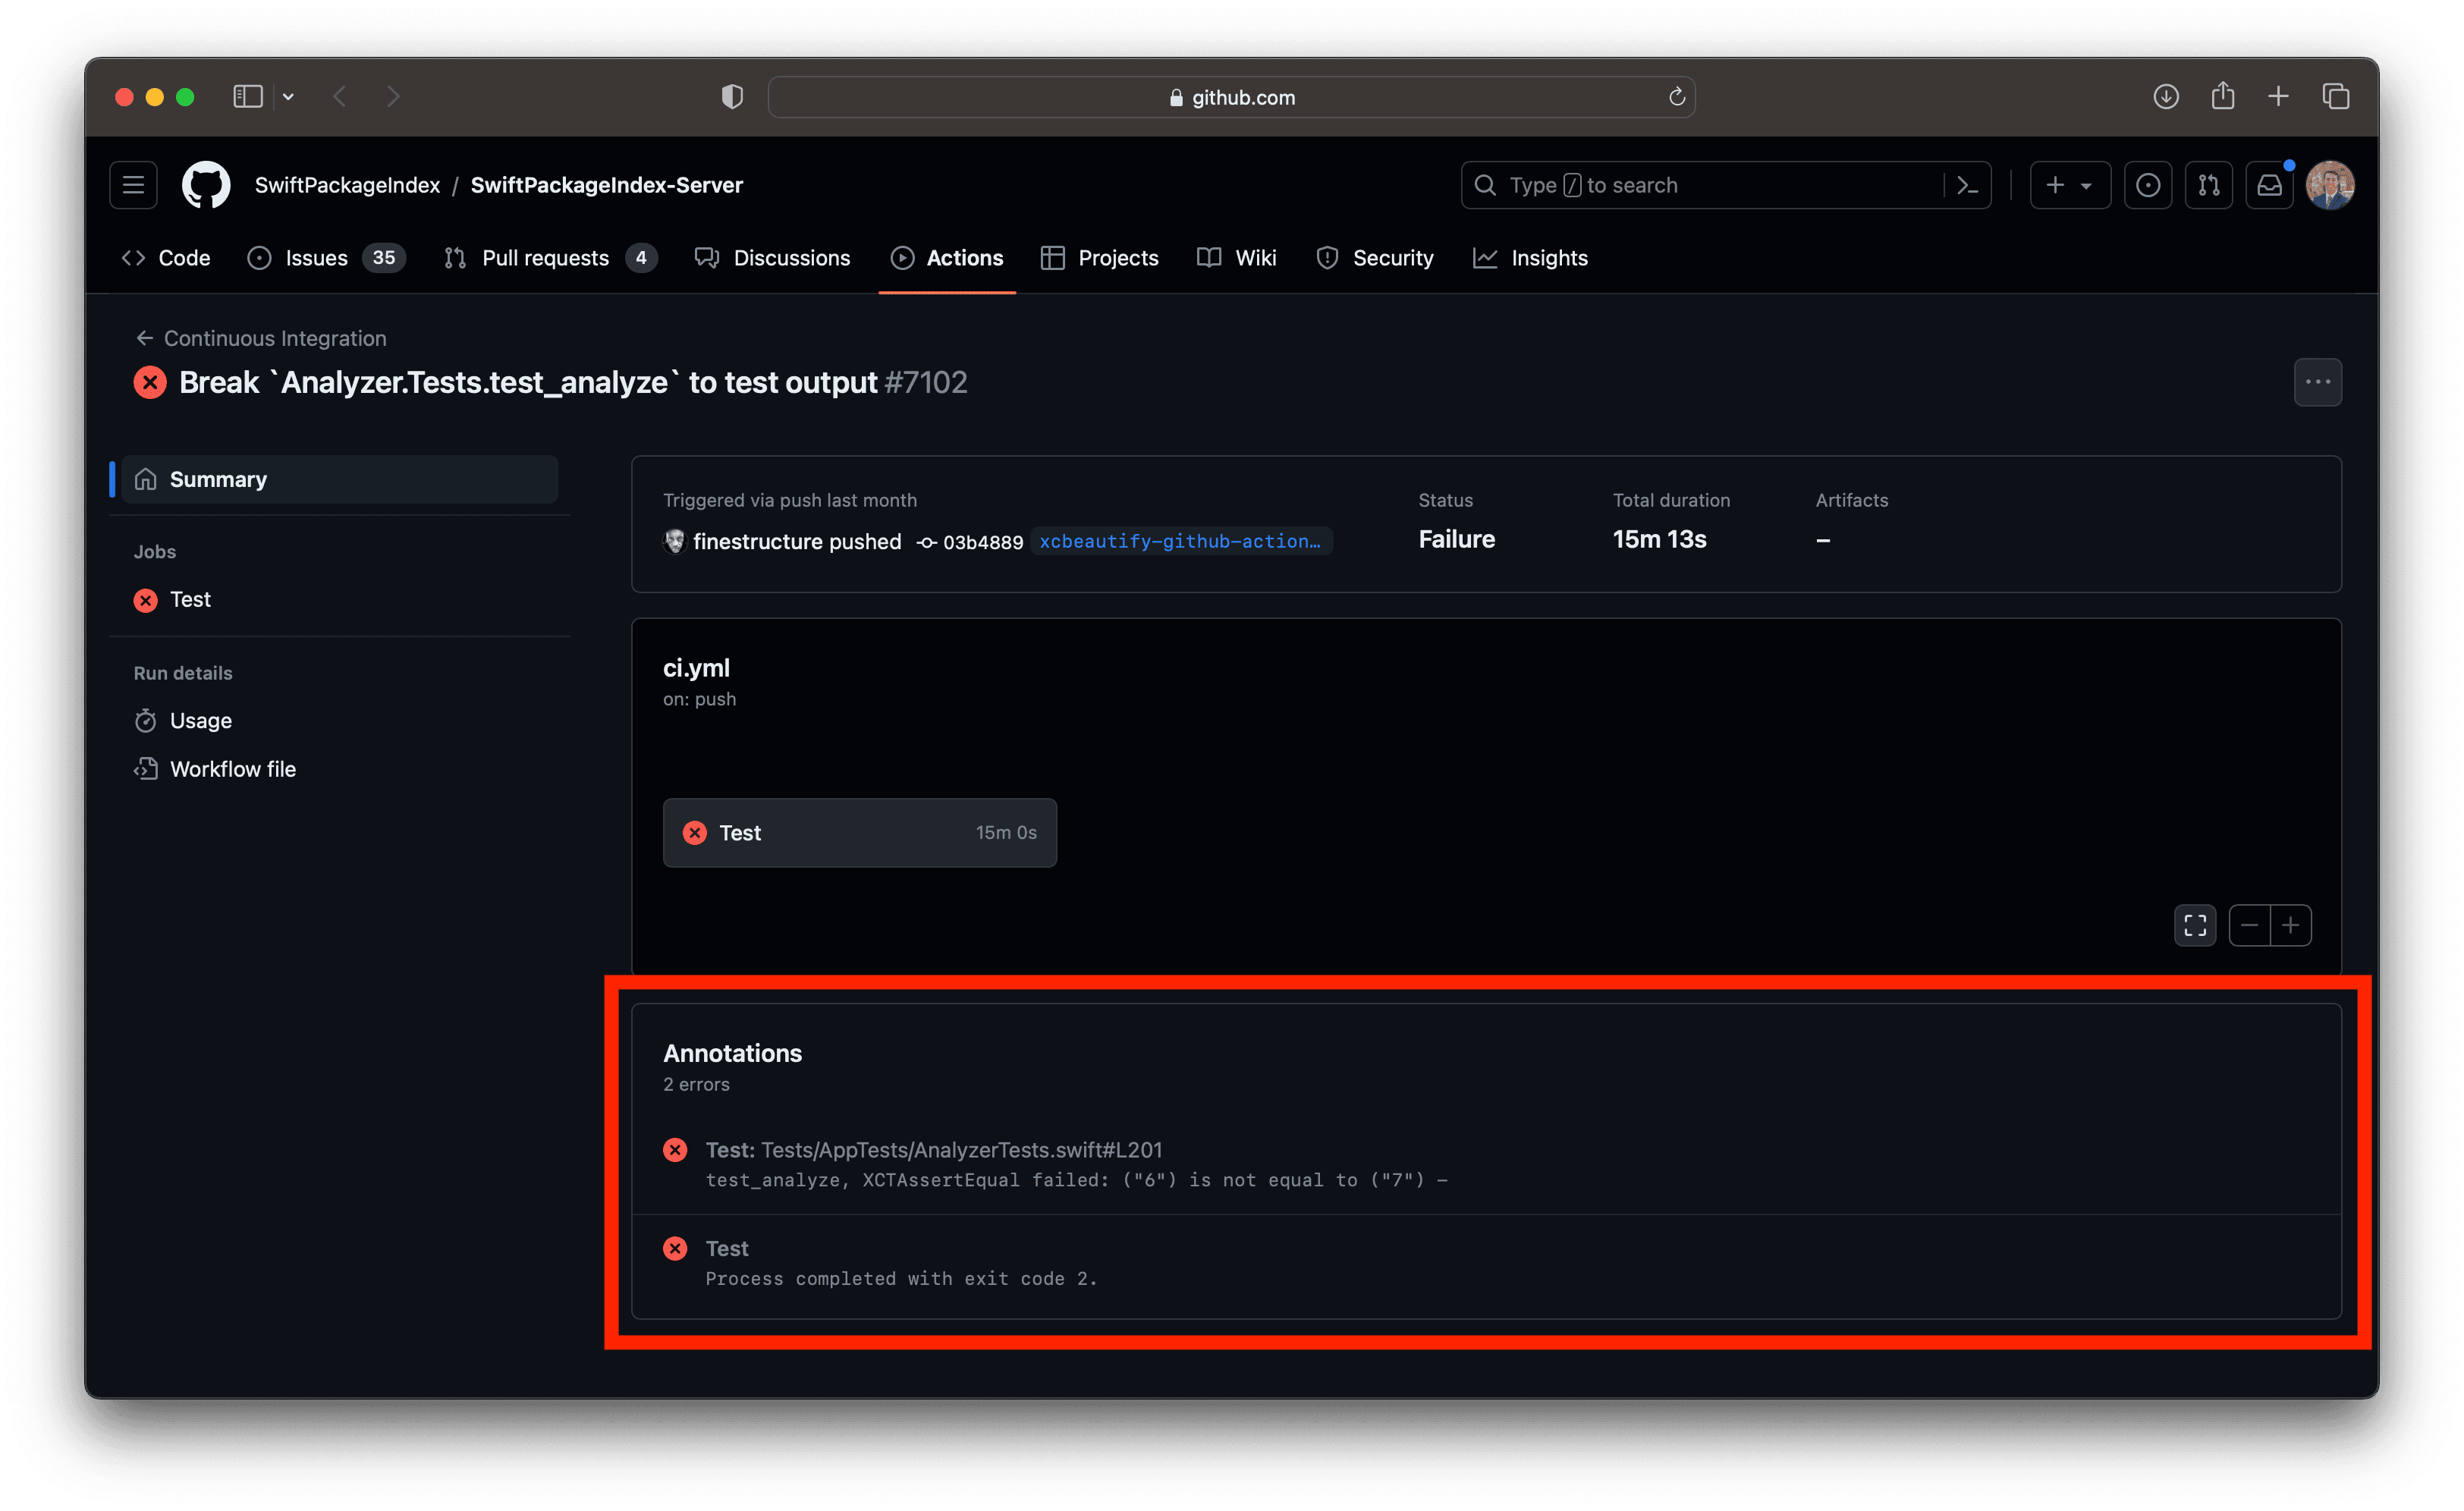Image resolution: width=2464 pixels, height=1511 pixels.
Task: Reload the page in Safari
Action: (x=1677, y=96)
